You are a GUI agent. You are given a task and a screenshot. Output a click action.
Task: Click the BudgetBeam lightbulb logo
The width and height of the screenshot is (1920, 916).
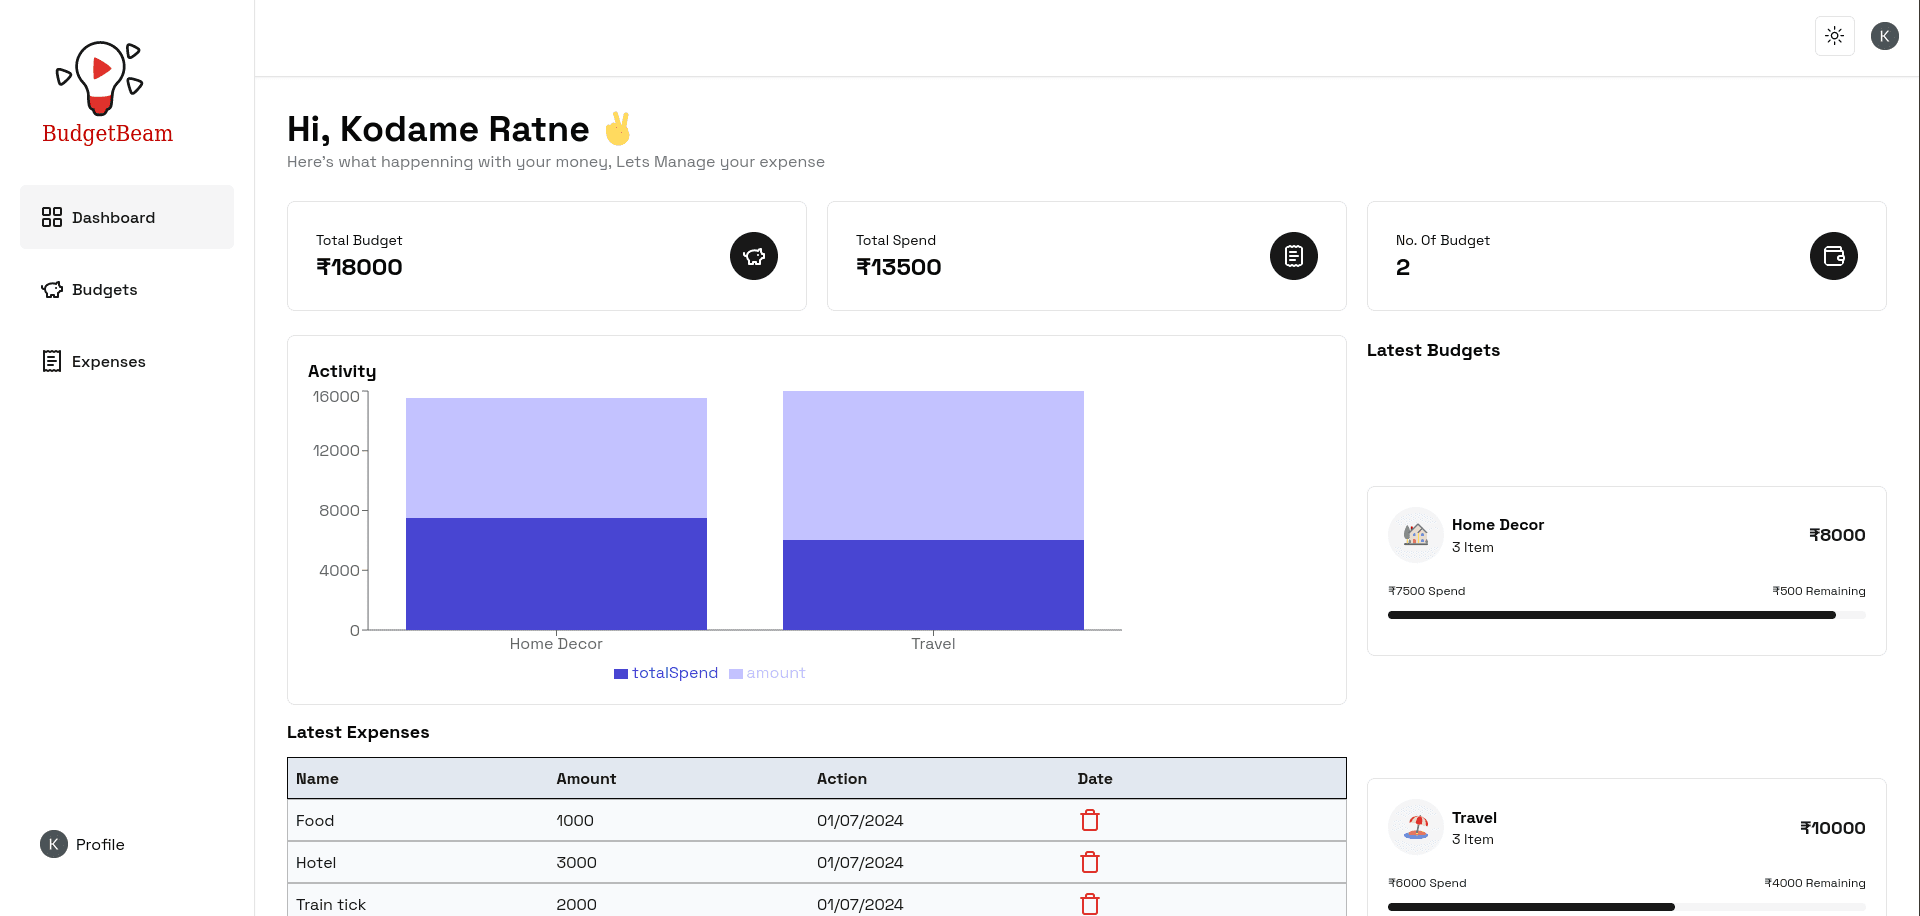(100, 78)
